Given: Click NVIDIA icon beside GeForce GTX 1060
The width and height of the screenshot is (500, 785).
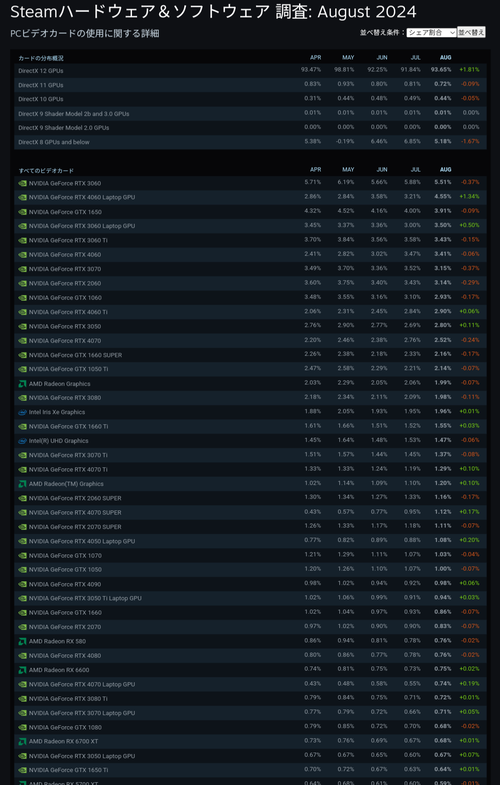Looking at the screenshot, I should (x=23, y=298).
